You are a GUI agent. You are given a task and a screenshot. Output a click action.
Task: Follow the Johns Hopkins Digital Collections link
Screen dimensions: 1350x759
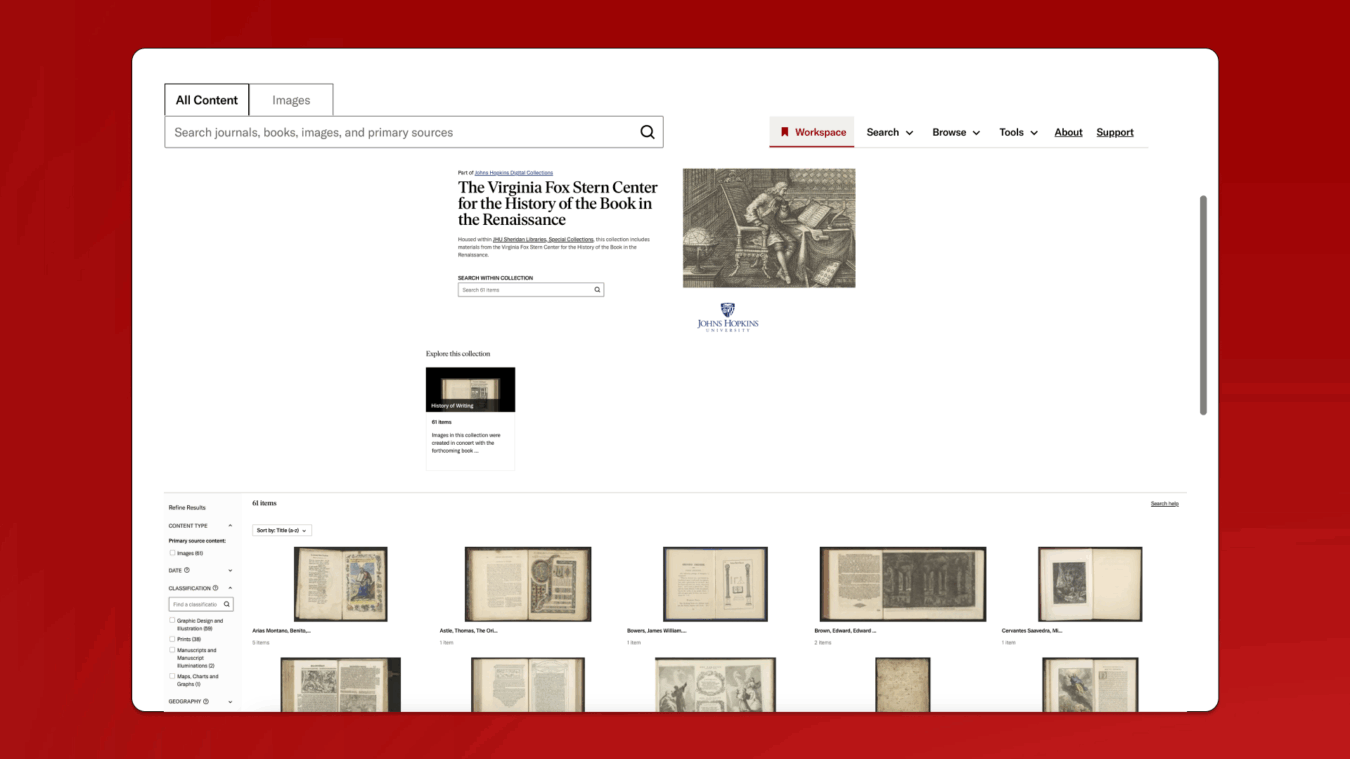[515, 172]
